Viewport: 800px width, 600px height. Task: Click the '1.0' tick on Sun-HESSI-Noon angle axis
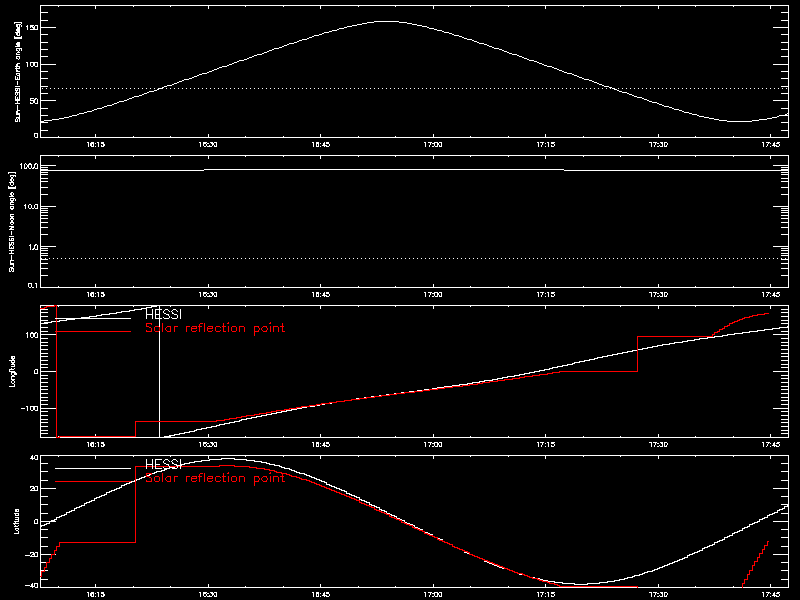click(33, 246)
